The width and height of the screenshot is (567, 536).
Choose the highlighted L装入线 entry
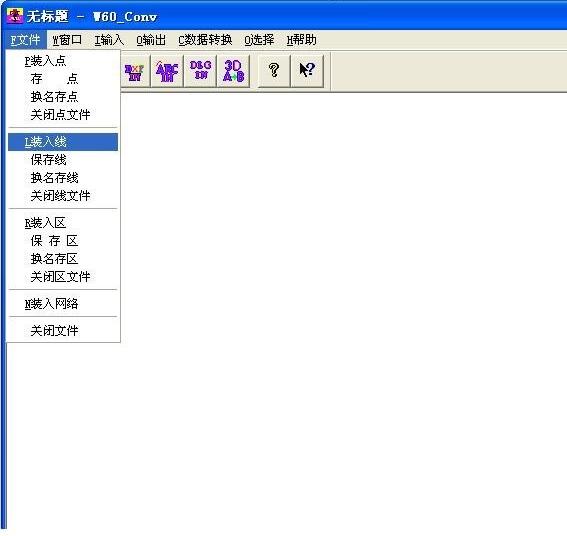63,142
